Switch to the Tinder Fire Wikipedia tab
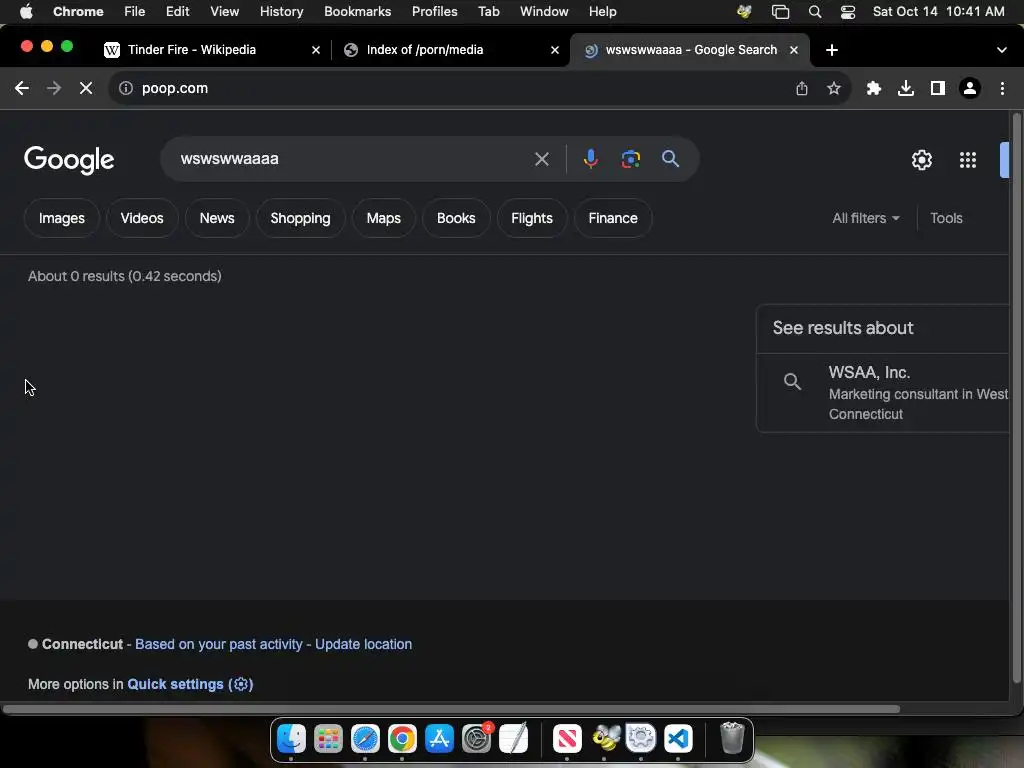Screen dimensions: 1024x768 click(x=212, y=50)
